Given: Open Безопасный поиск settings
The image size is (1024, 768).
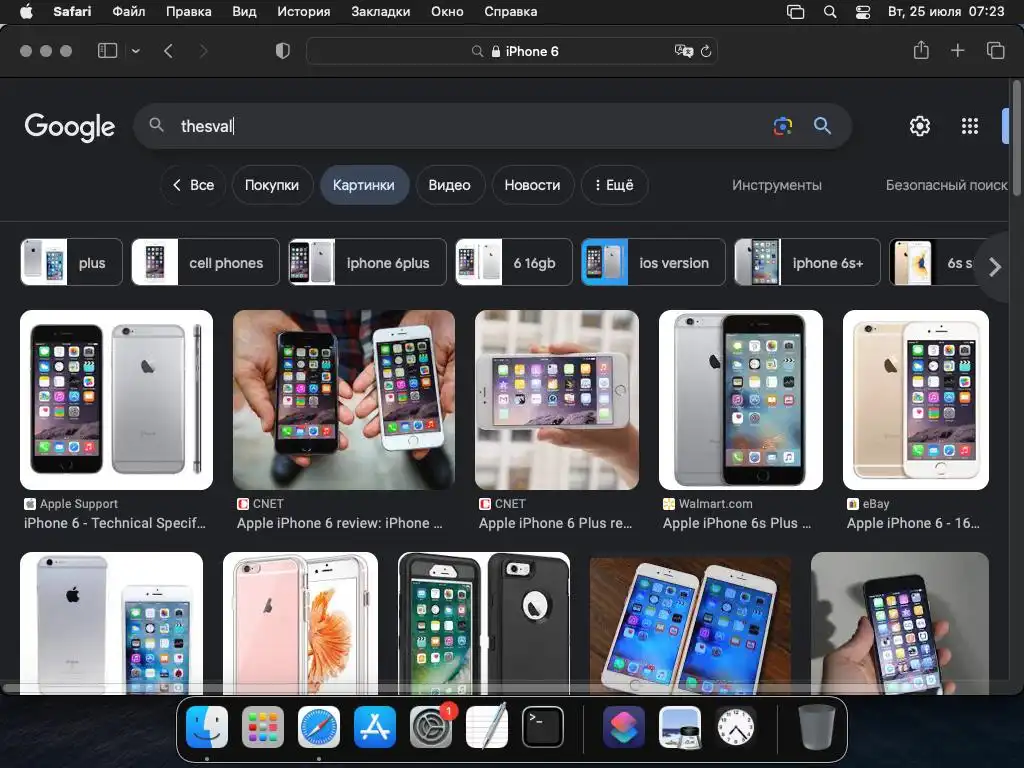Looking at the screenshot, I should pyautogui.click(x=946, y=185).
